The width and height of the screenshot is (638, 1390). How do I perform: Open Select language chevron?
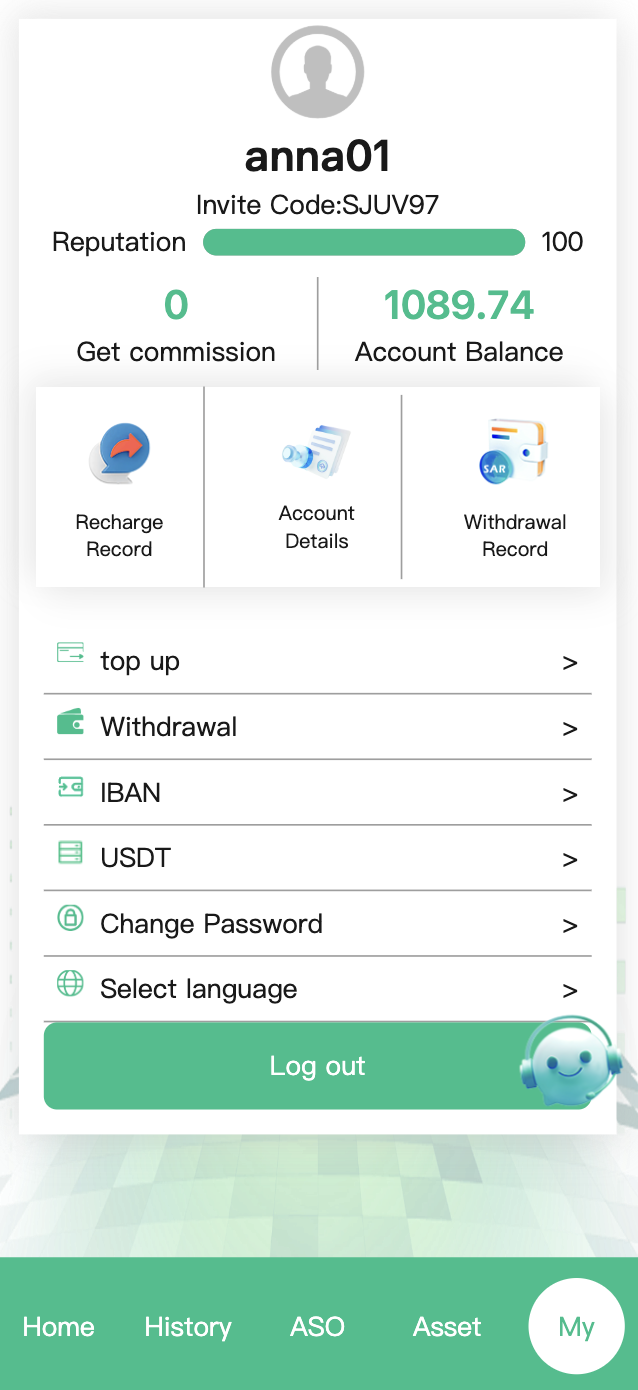tap(570, 991)
